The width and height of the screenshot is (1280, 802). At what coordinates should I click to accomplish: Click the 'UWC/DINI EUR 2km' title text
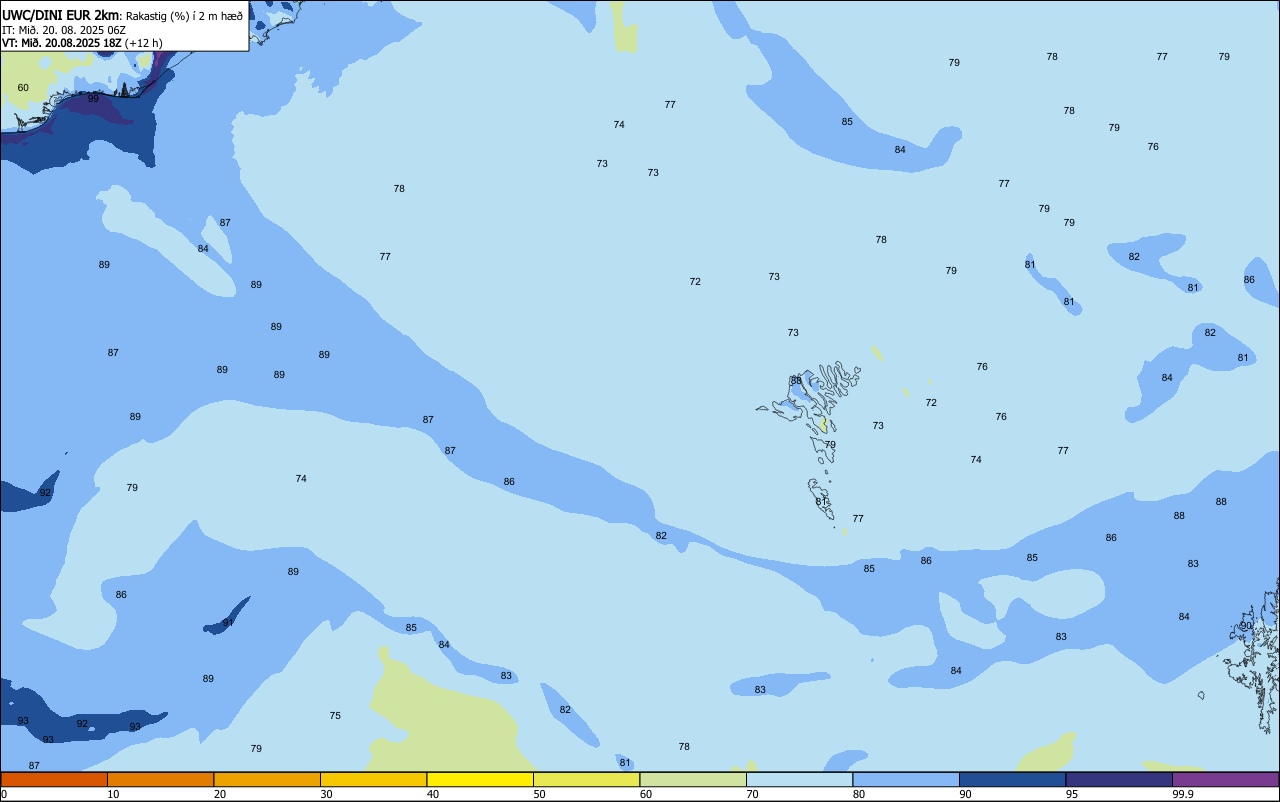(60, 15)
